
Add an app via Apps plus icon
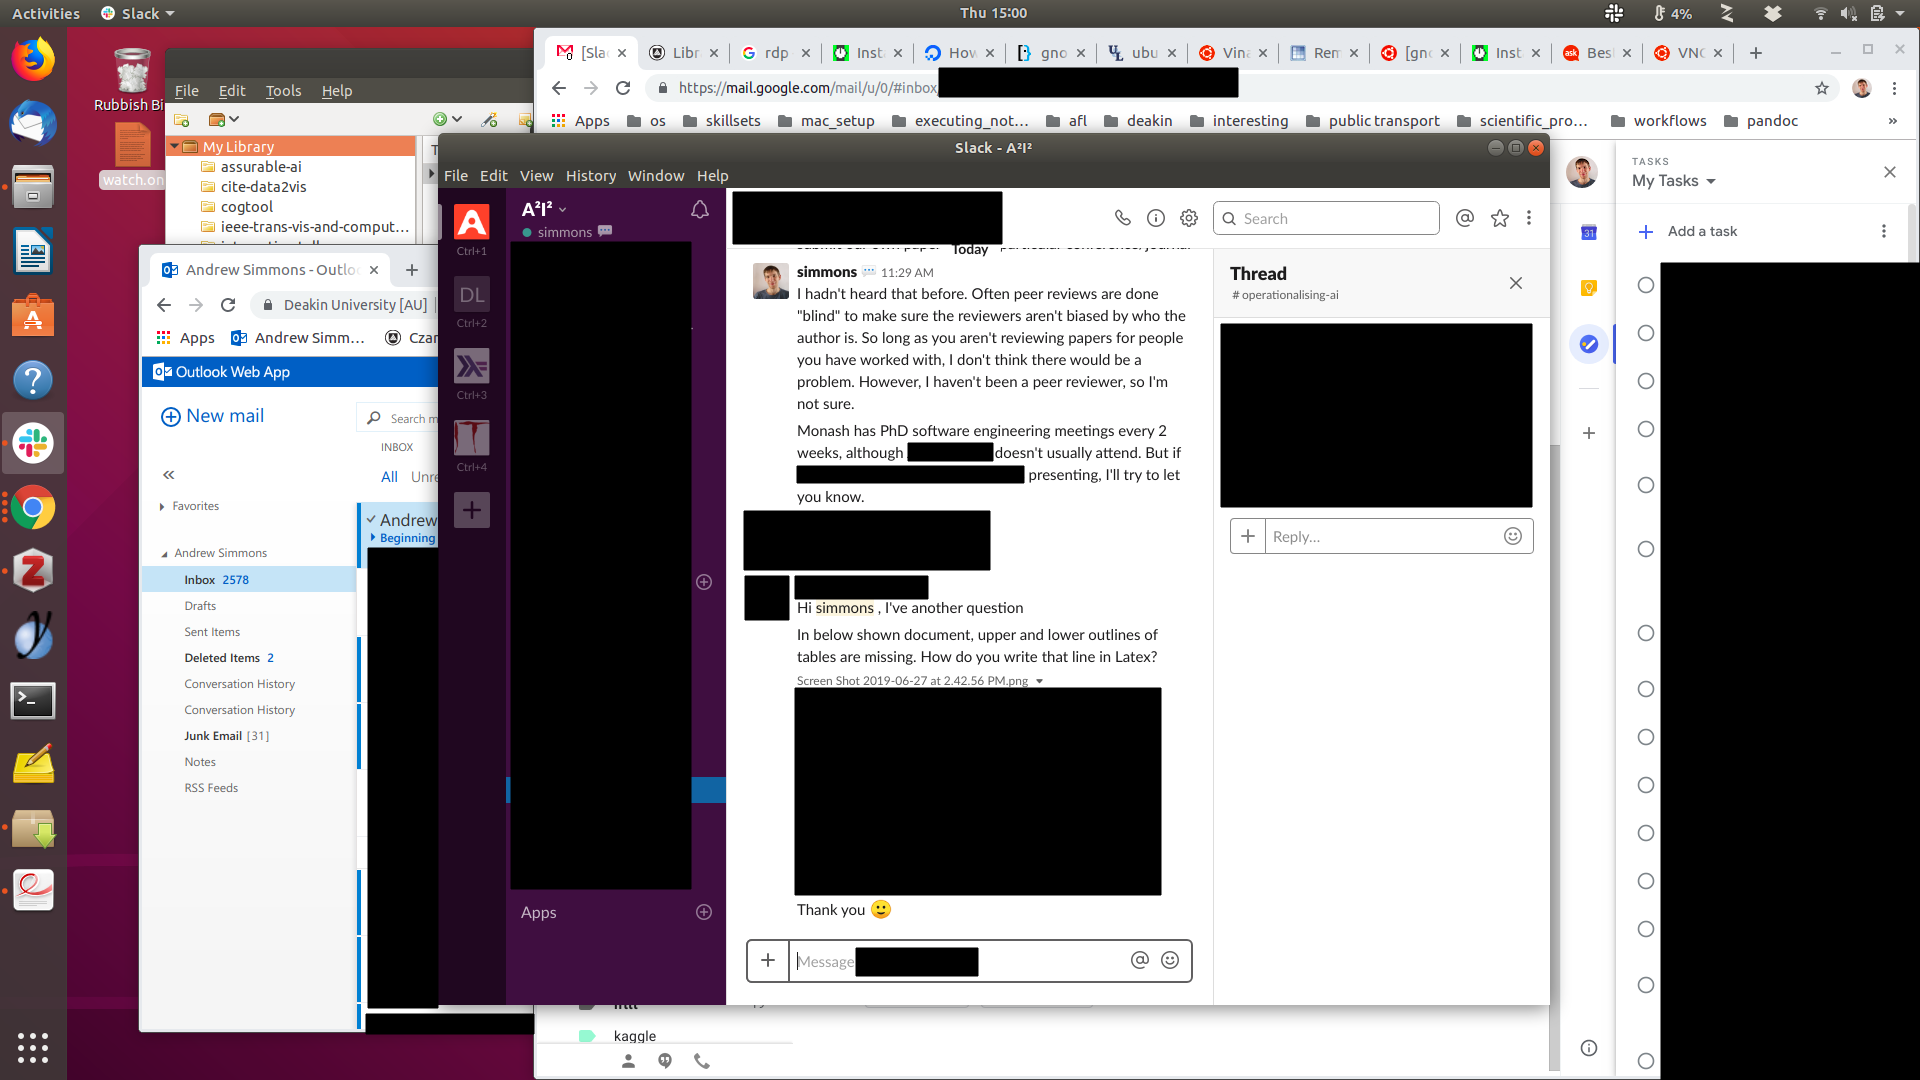pyautogui.click(x=703, y=912)
